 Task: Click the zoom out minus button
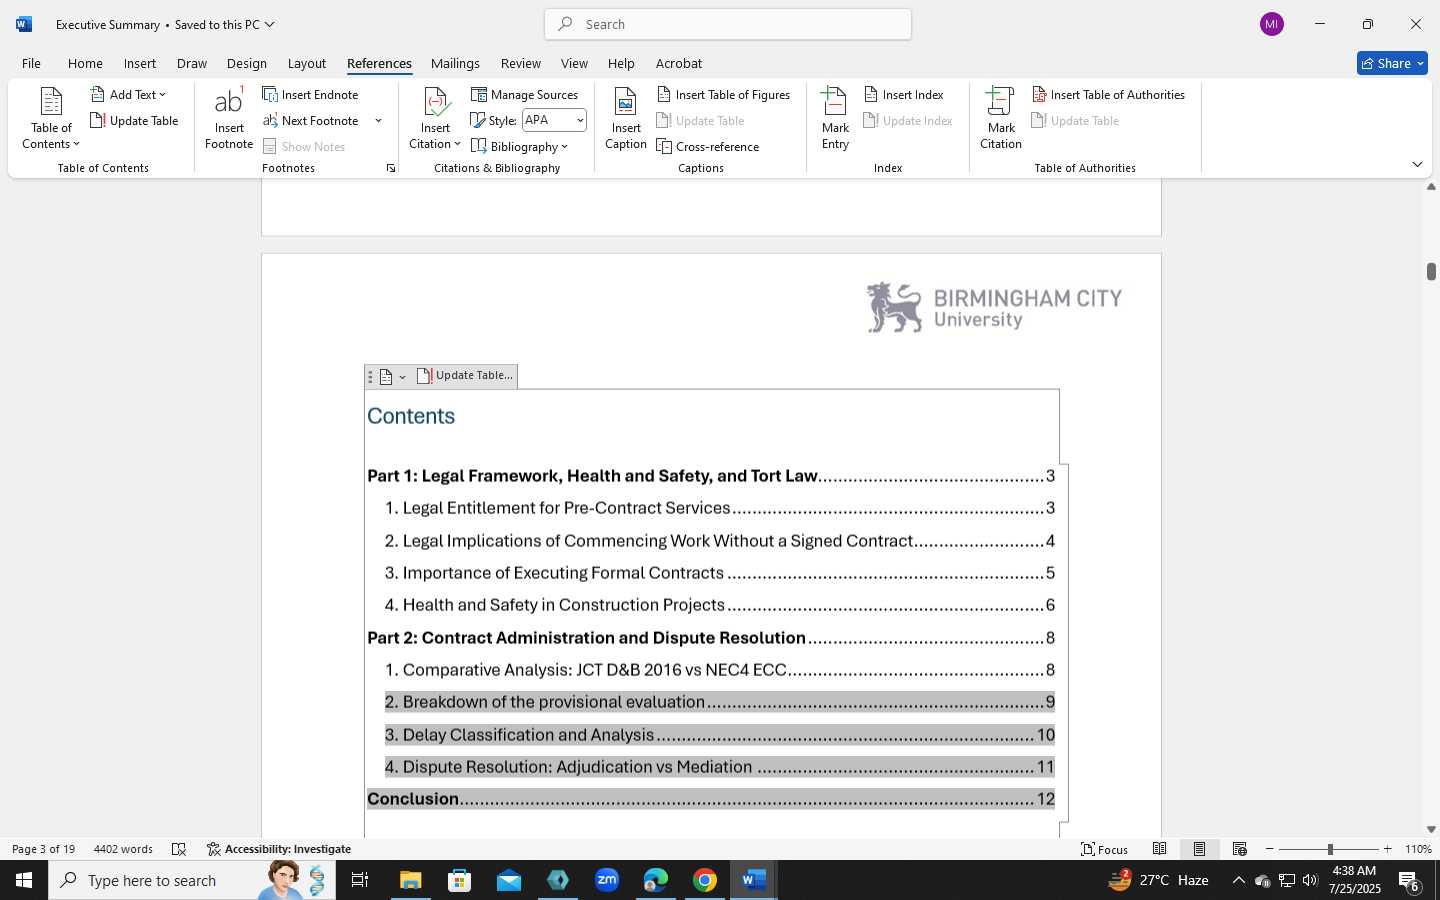(x=1270, y=849)
